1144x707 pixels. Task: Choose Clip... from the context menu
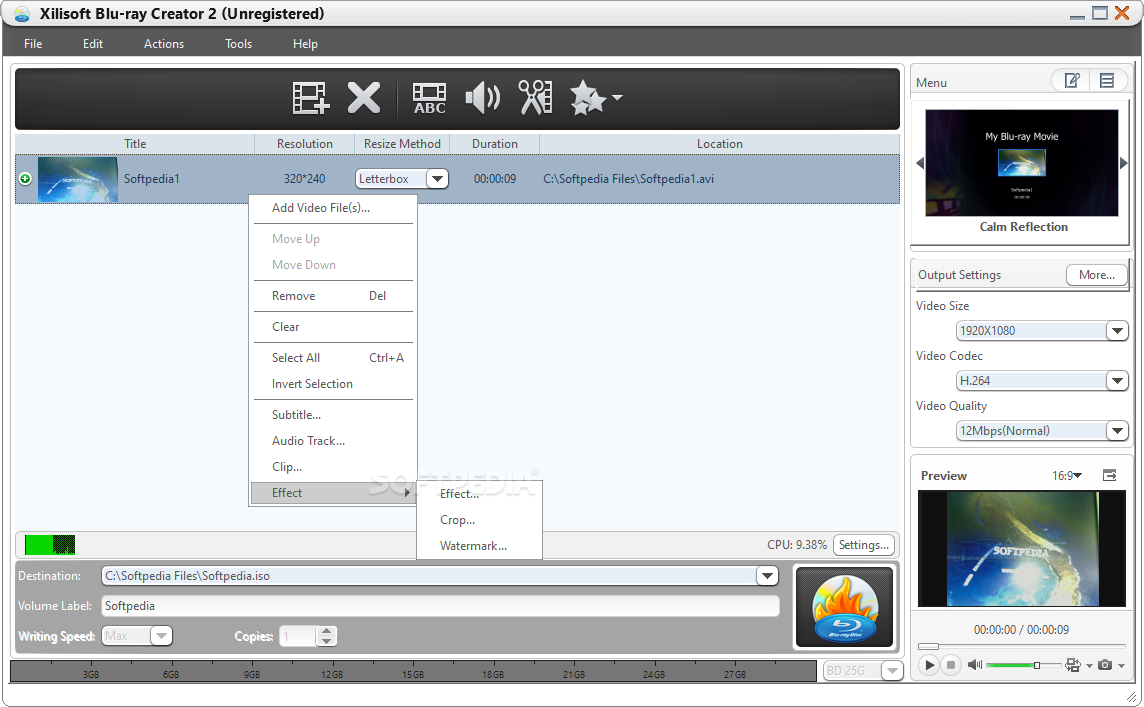(333, 467)
